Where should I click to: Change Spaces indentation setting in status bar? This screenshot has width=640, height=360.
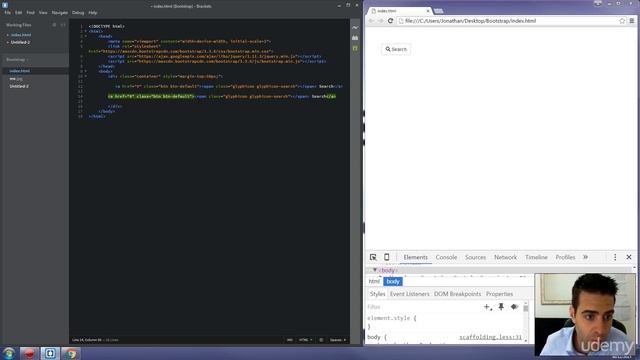[338, 340]
